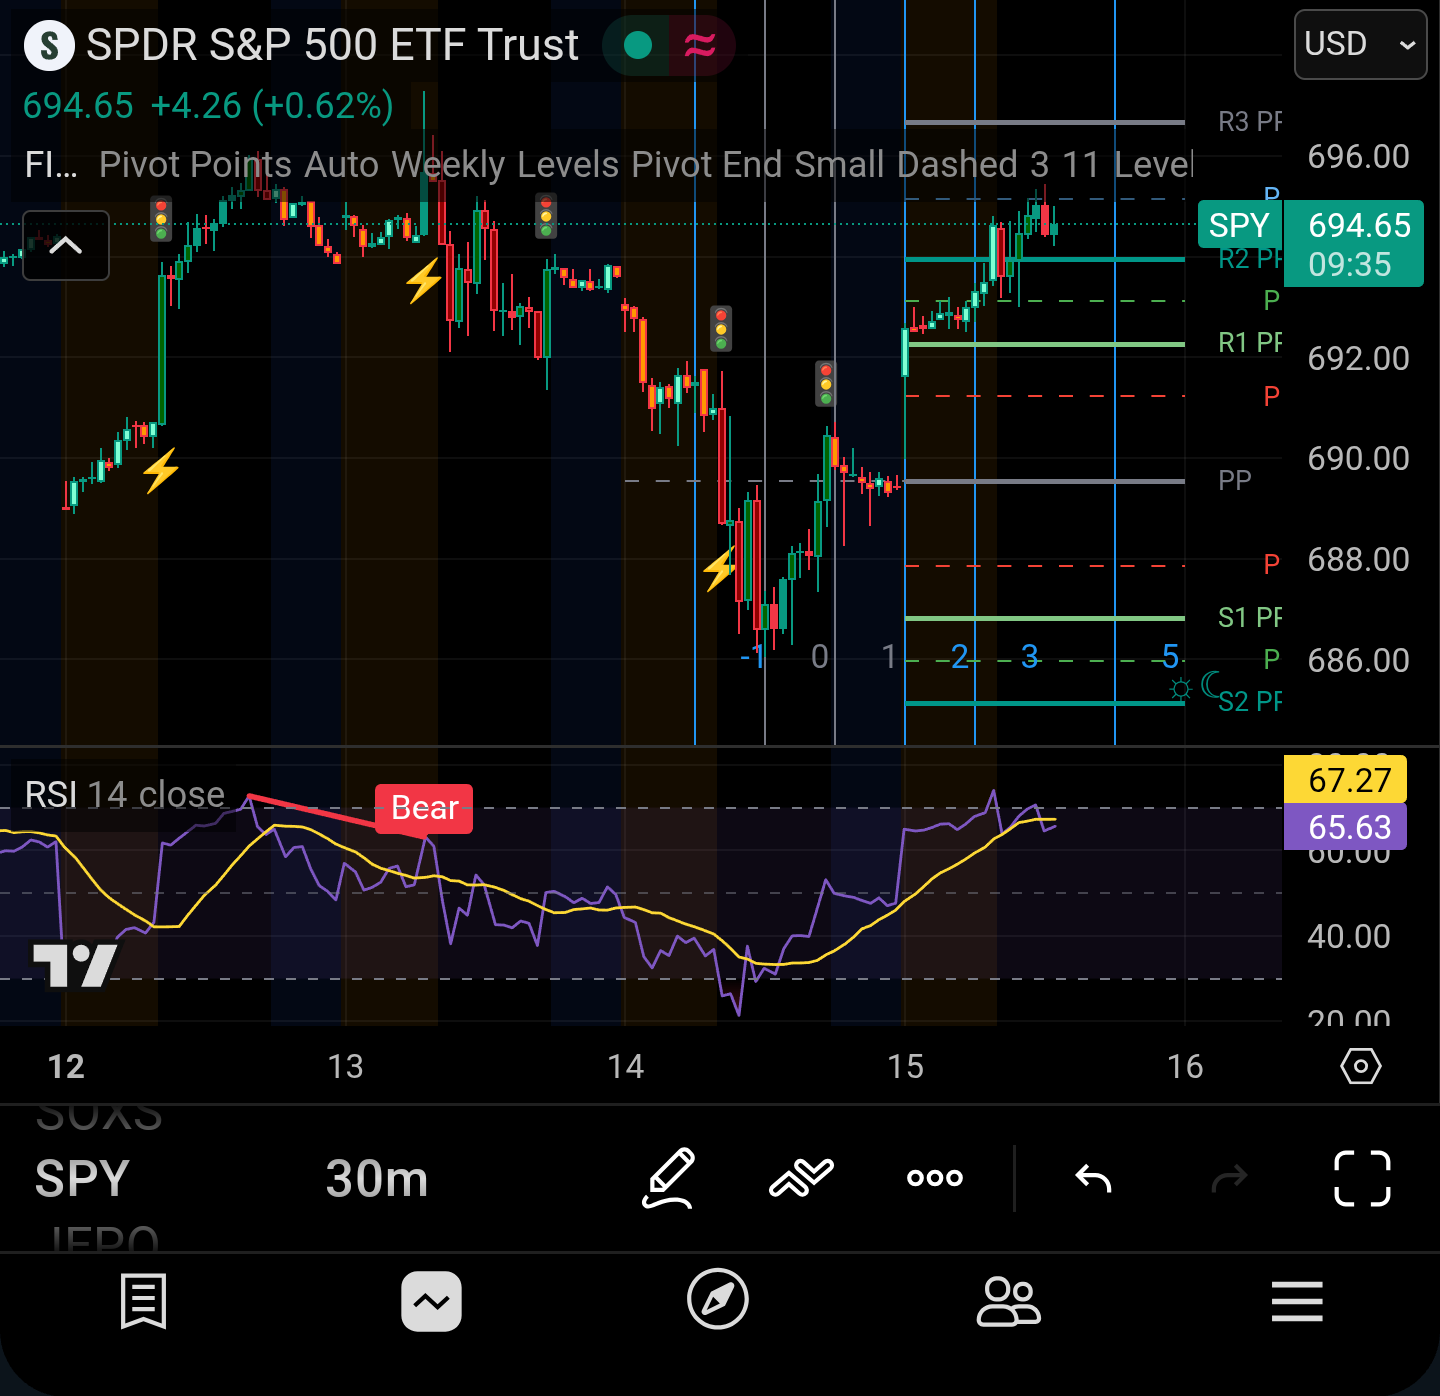Tap the date label 16 on time axis
Image resolution: width=1440 pixels, height=1396 pixels.
pyautogui.click(x=1186, y=1067)
